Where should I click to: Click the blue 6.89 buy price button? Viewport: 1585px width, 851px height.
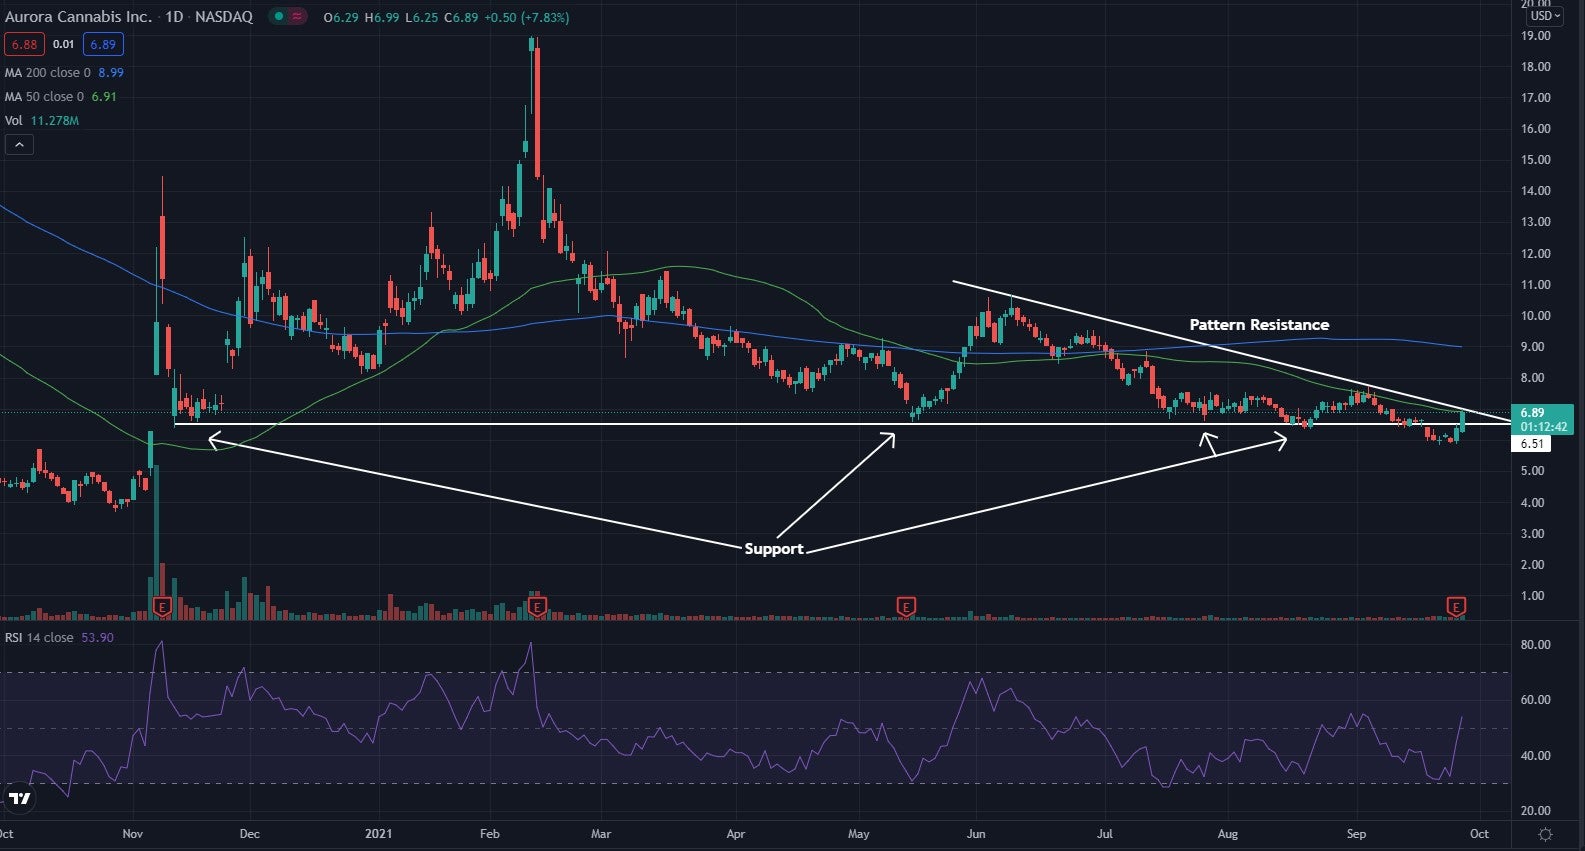coord(103,44)
